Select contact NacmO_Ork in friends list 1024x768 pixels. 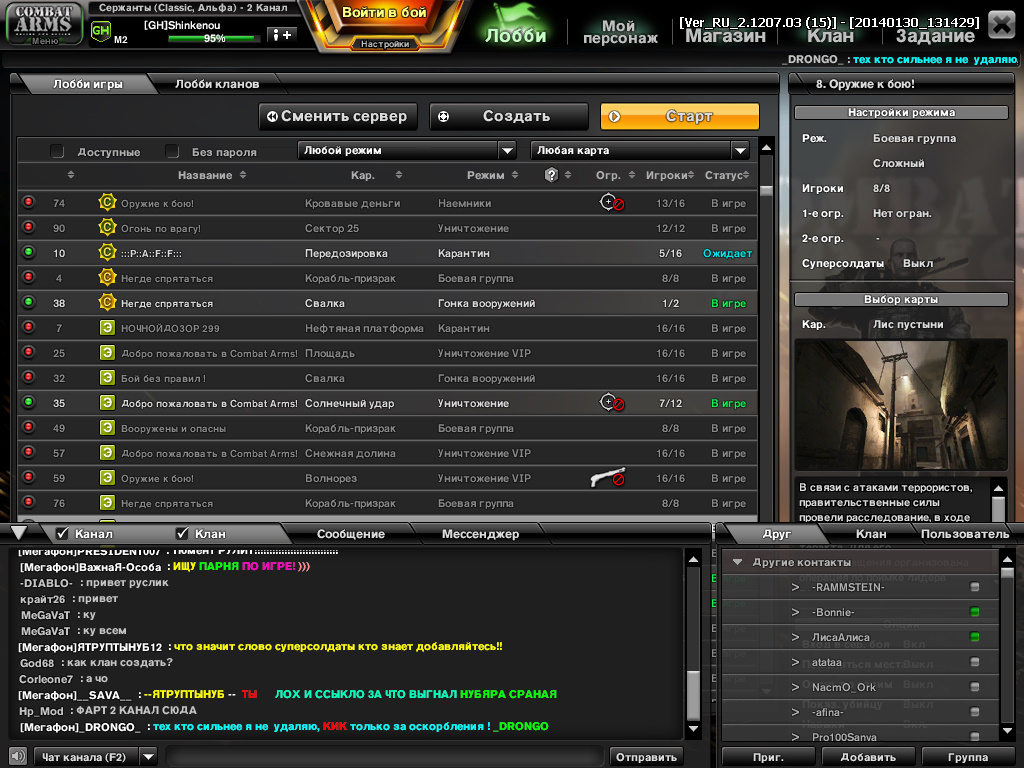[x=860, y=687]
